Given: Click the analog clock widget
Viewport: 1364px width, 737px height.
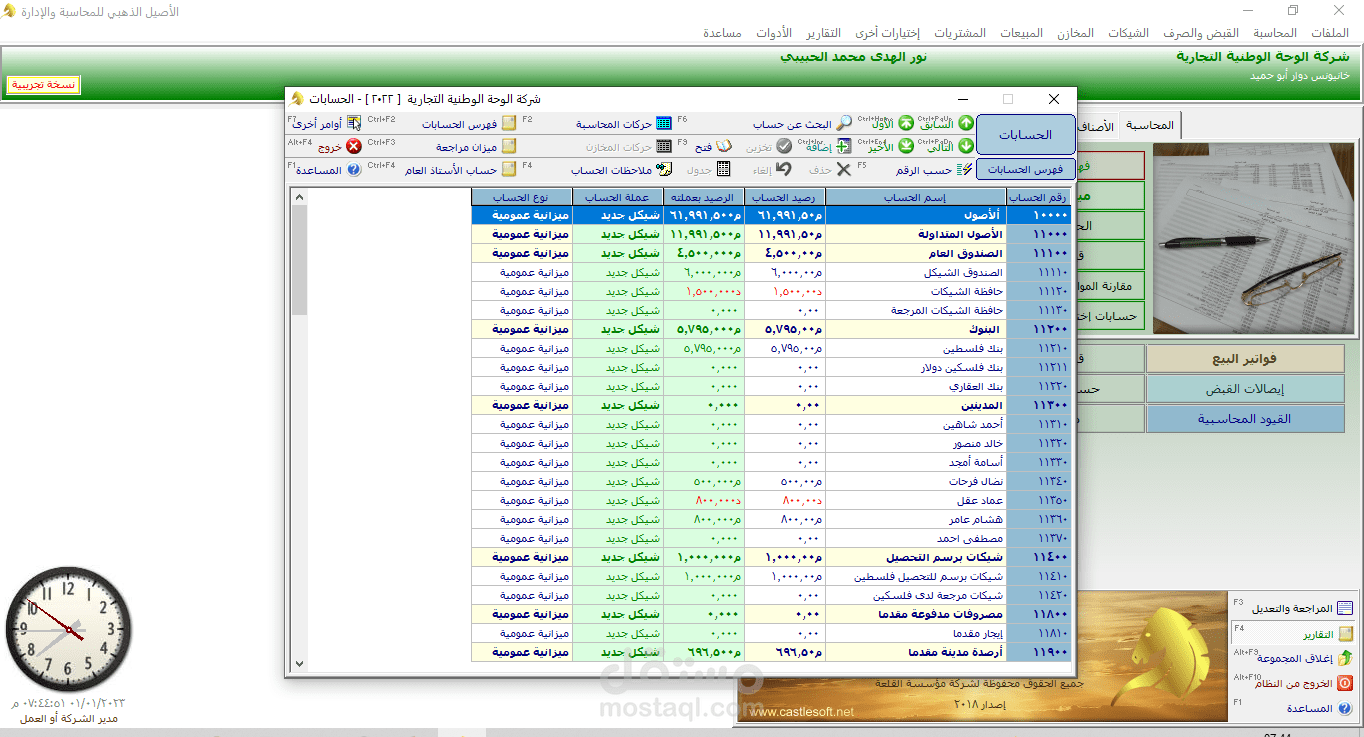Looking at the screenshot, I should 69,630.
